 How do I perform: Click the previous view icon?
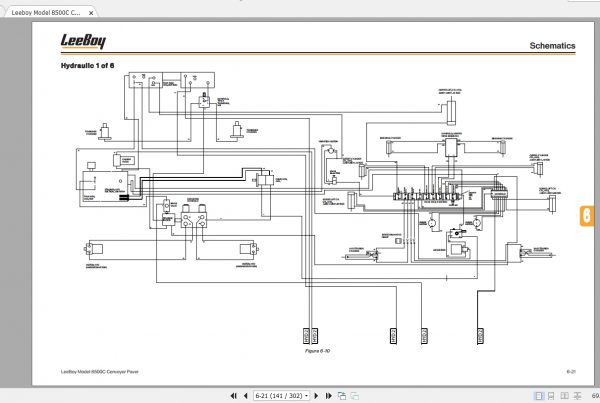(x=342, y=396)
